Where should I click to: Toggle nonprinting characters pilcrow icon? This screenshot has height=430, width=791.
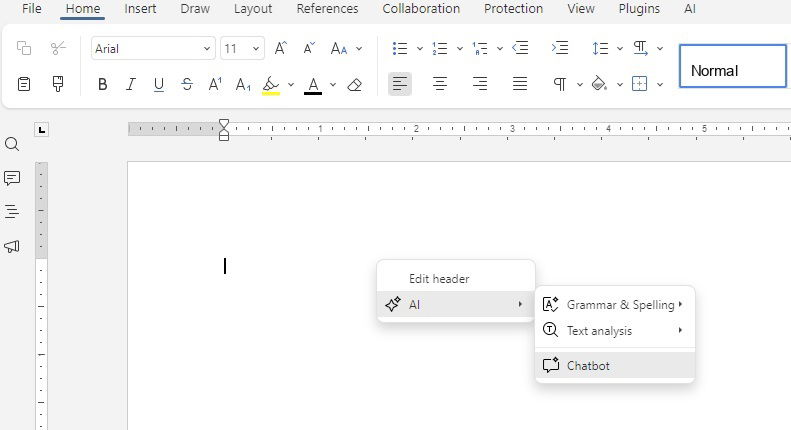[x=560, y=84]
